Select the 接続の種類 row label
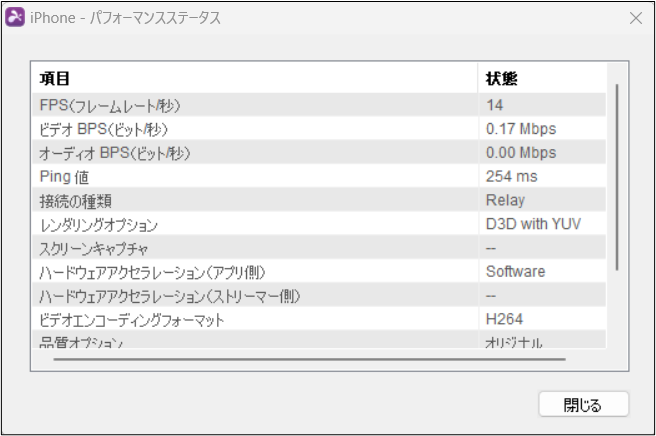The image size is (656, 436). [75, 201]
